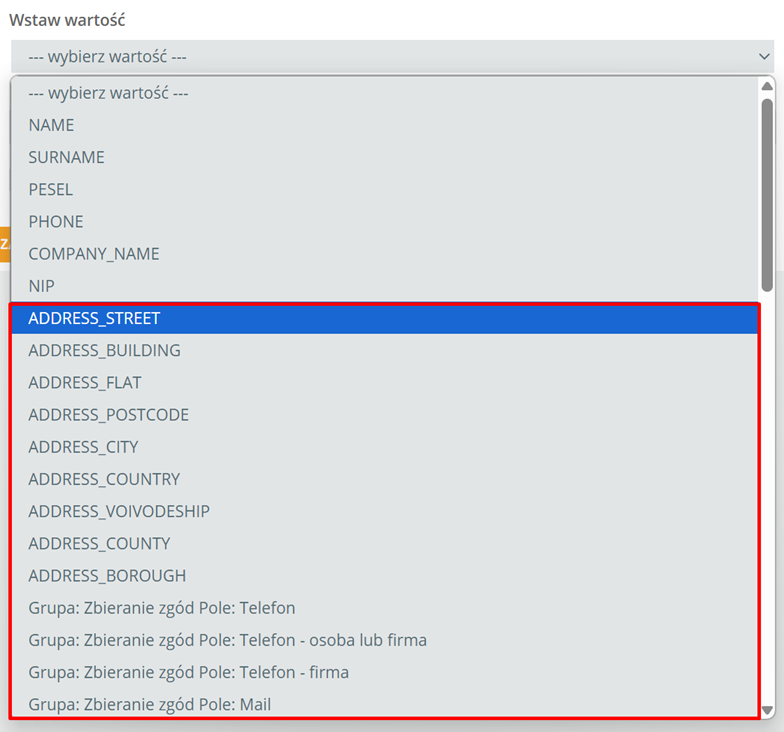Image resolution: width=784 pixels, height=732 pixels.
Task: Choose PESEL from the dropdown list
Action: 51,189
